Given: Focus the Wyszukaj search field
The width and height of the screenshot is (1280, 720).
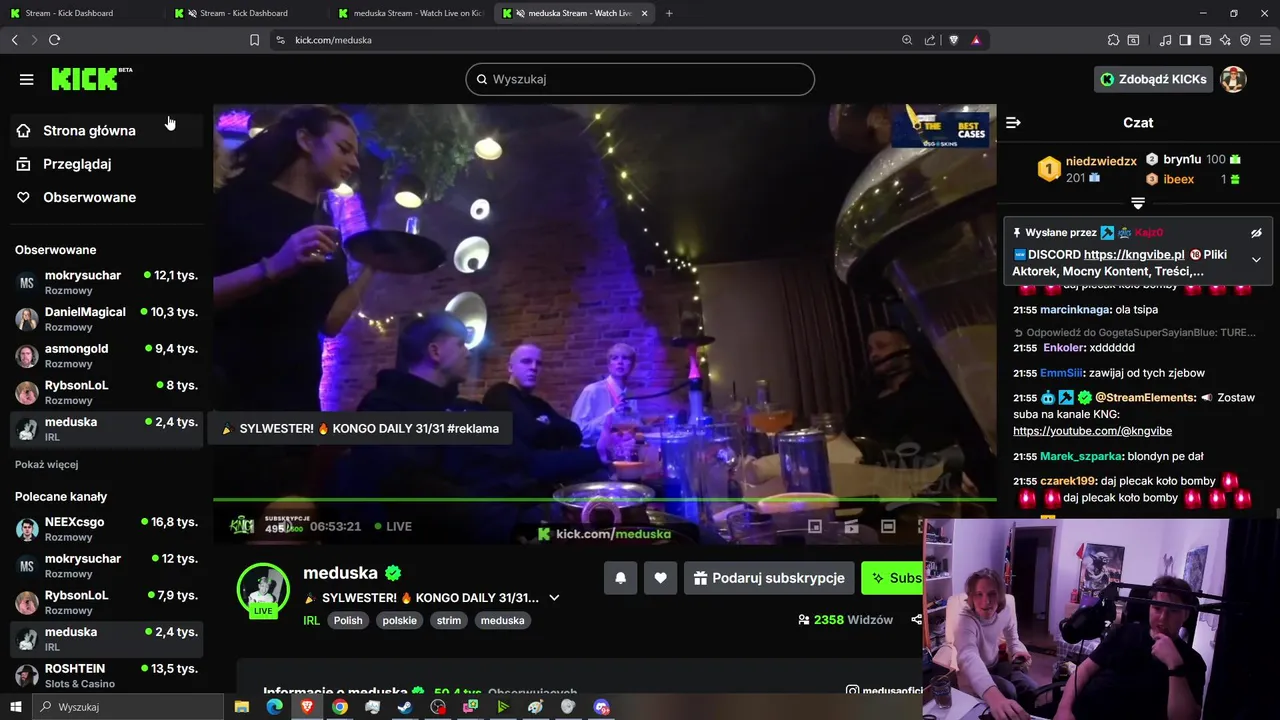Looking at the screenshot, I should pos(640,79).
